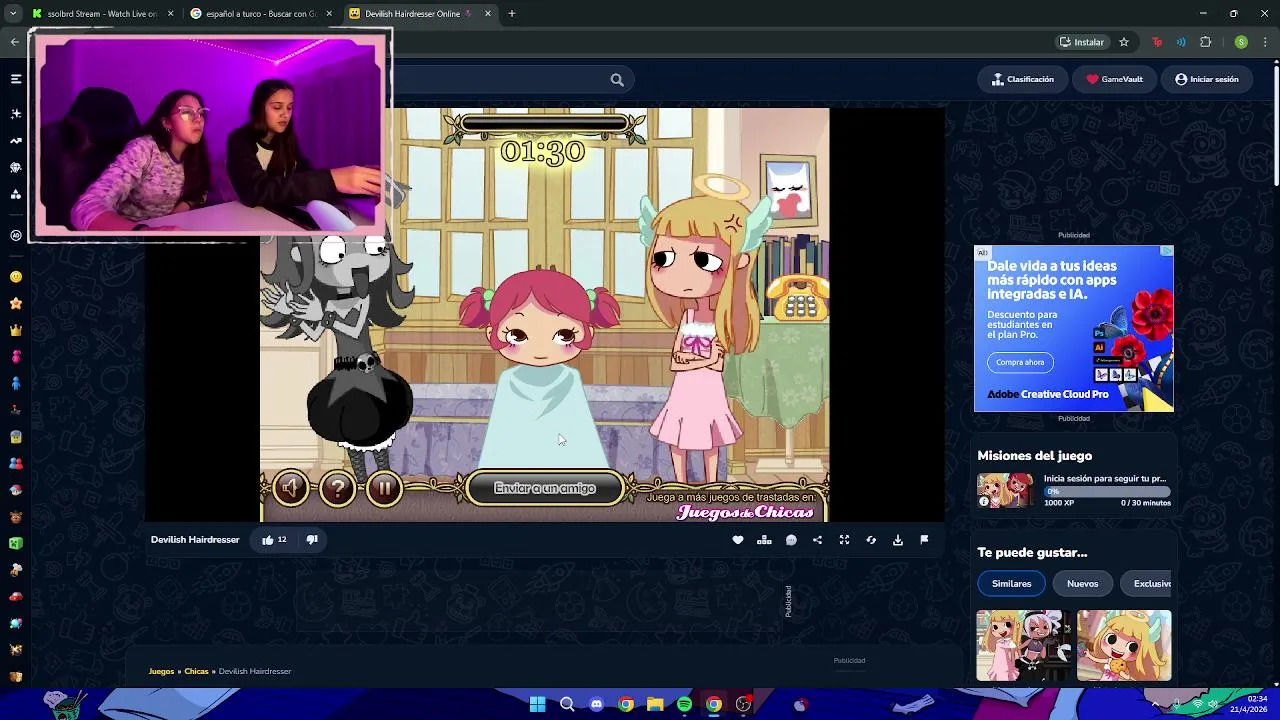This screenshot has width=1280, height=720.
Task: Open AD icon in the sidebar
Action: coord(16,236)
